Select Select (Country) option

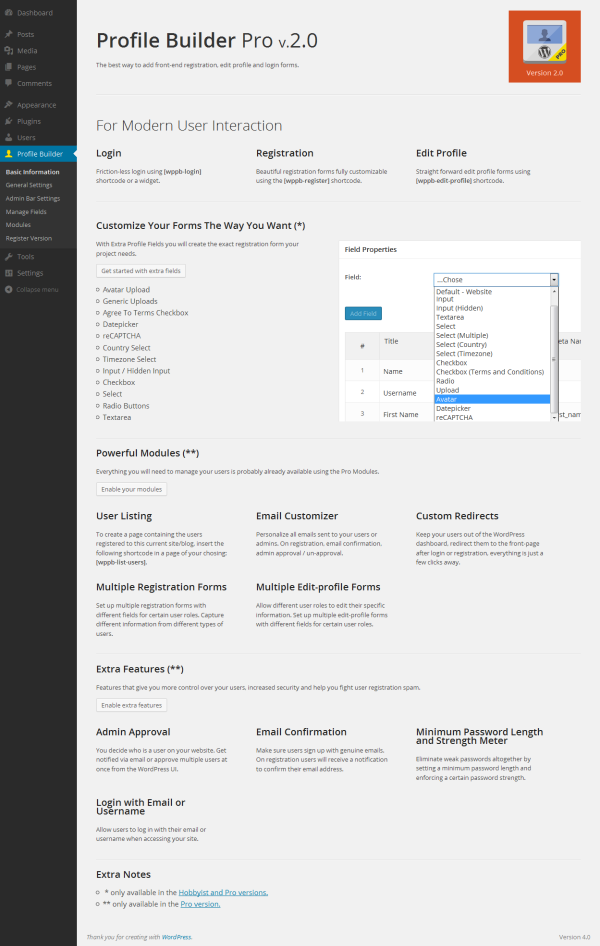tap(461, 344)
